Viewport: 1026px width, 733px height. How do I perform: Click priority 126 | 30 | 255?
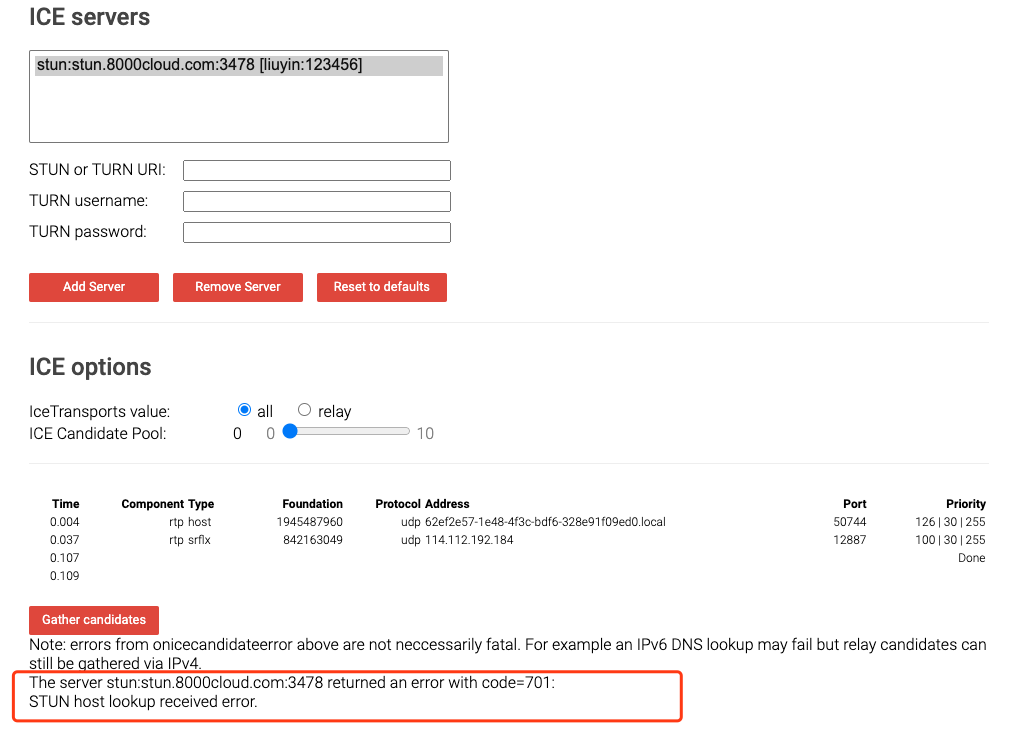(950, 522)
